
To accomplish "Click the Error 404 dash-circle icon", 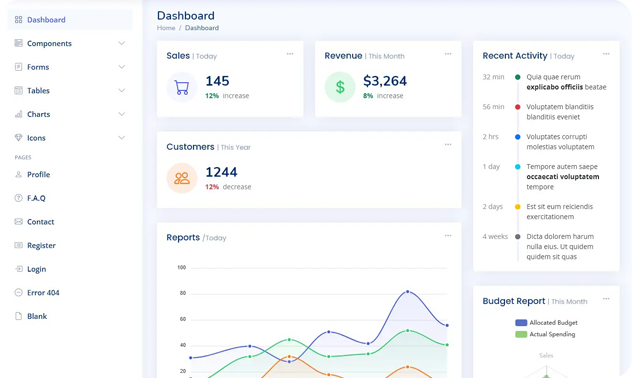I will [x=18, y=293].
